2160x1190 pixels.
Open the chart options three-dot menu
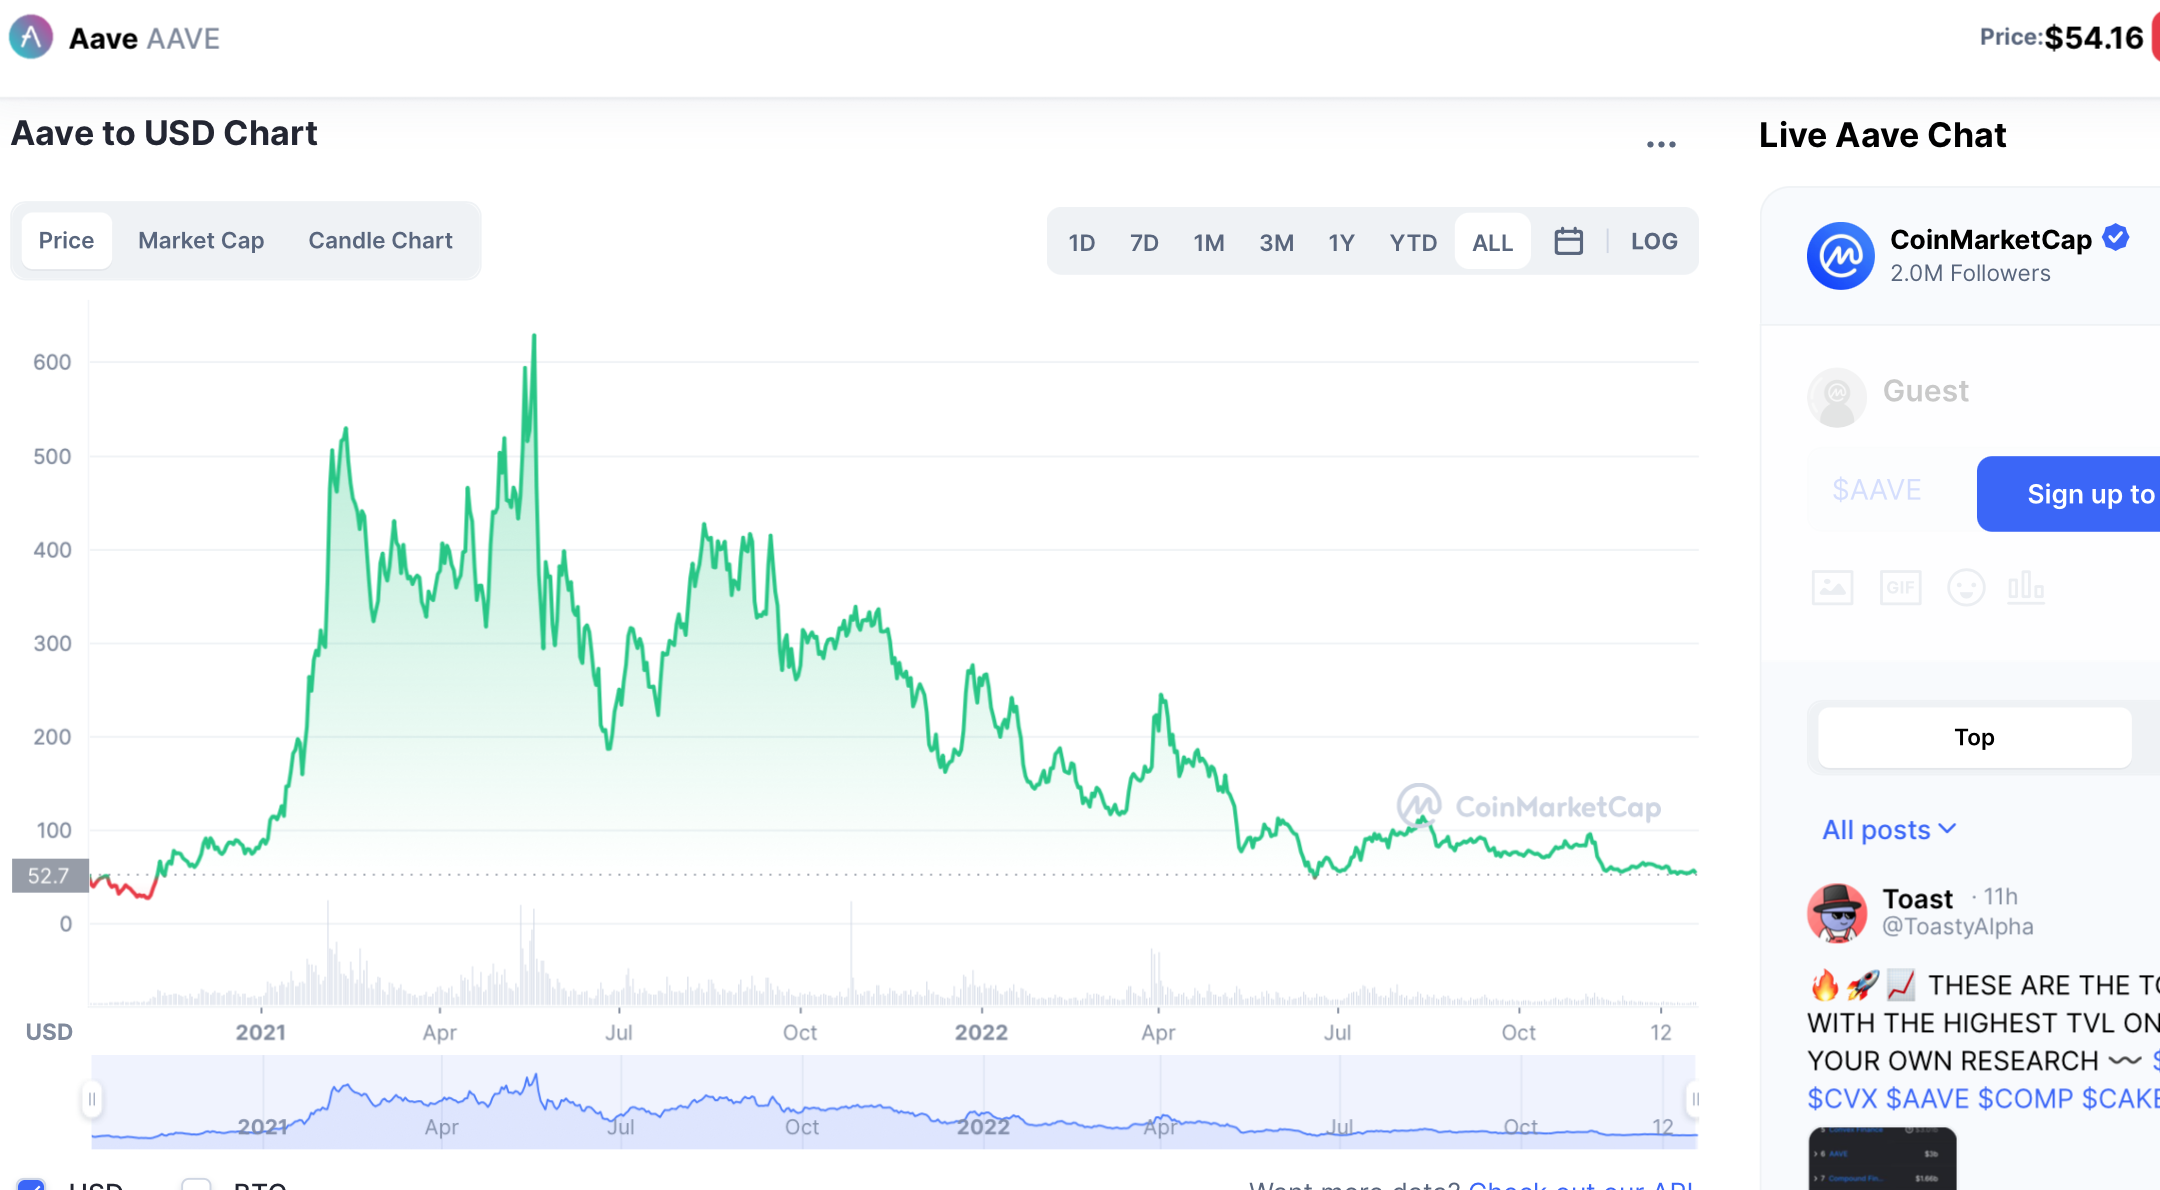pyautogui.click(x=1661, y=144)
